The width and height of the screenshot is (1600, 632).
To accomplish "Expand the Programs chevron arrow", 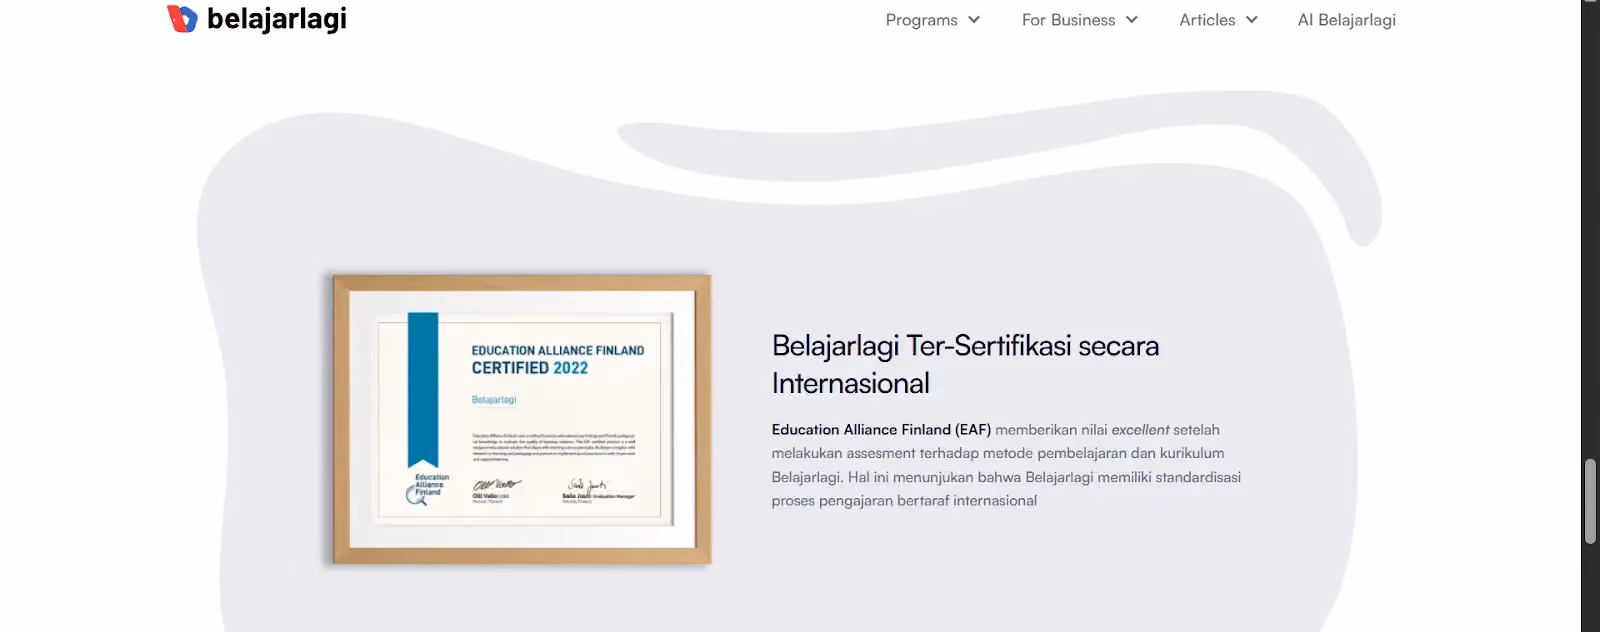I will [974, 20].
